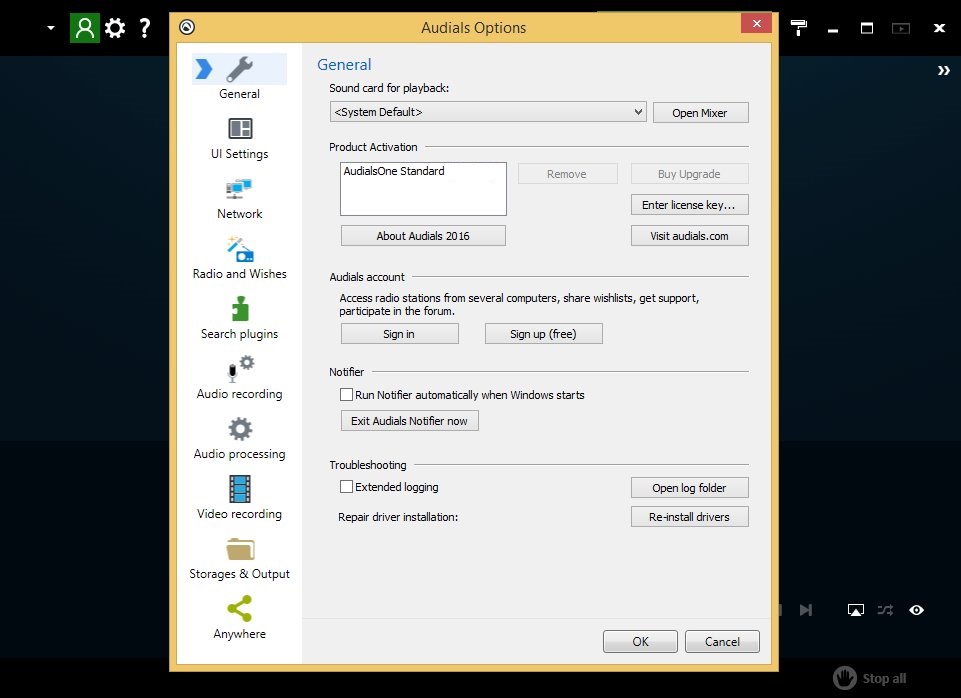Open the top-left dropdown arrow menu
Image resolution: width=961 pixels, height=698 pixels.
[51, 28]
